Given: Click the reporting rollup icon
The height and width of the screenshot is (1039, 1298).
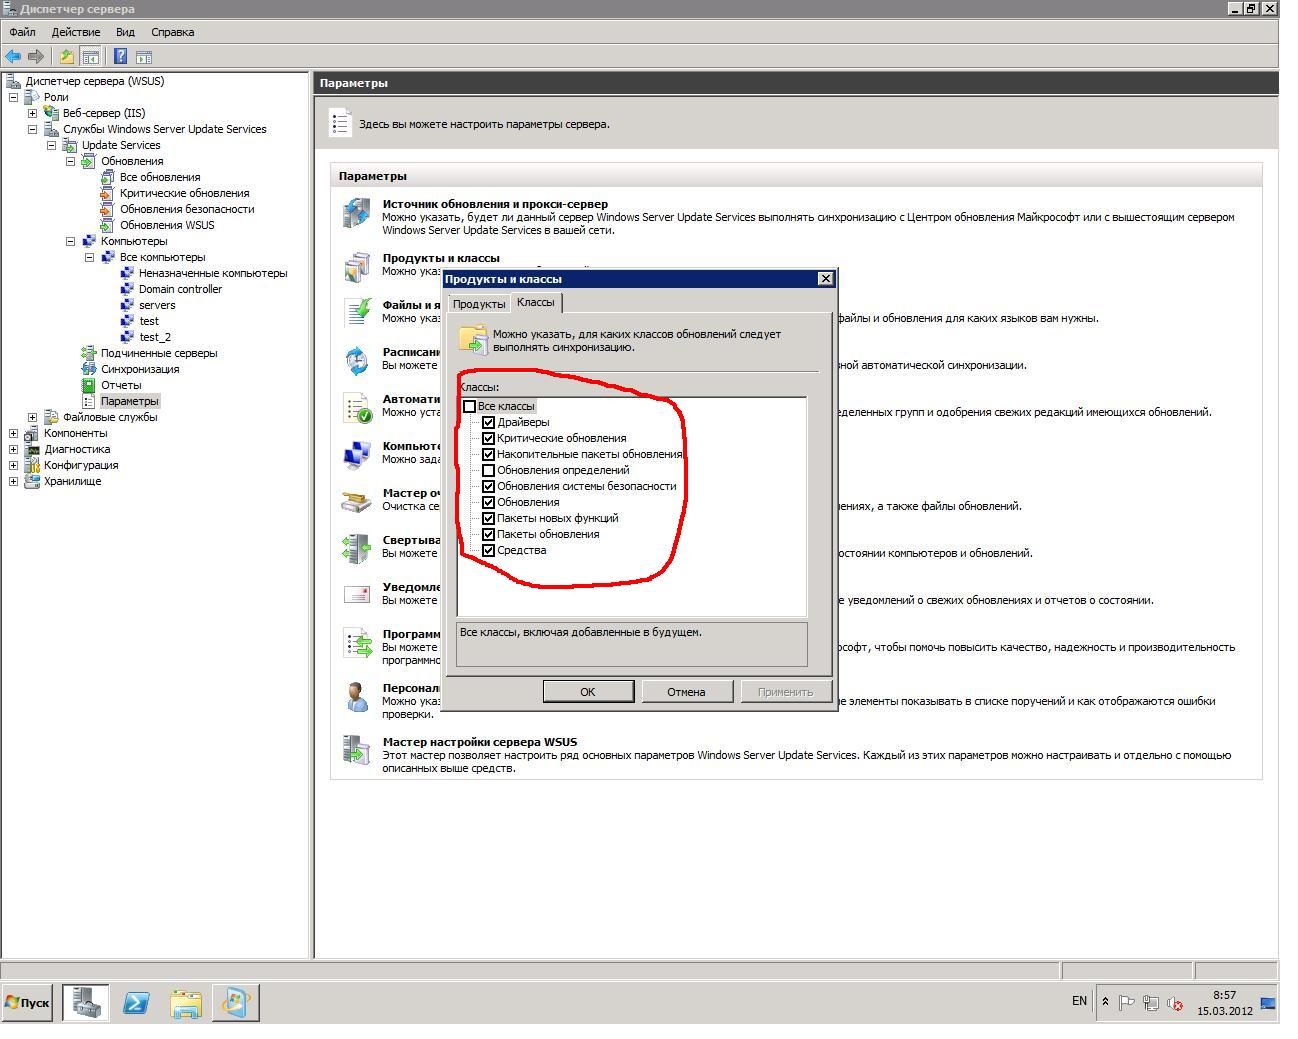Looking at the screenshot, I should click(357, 548).
